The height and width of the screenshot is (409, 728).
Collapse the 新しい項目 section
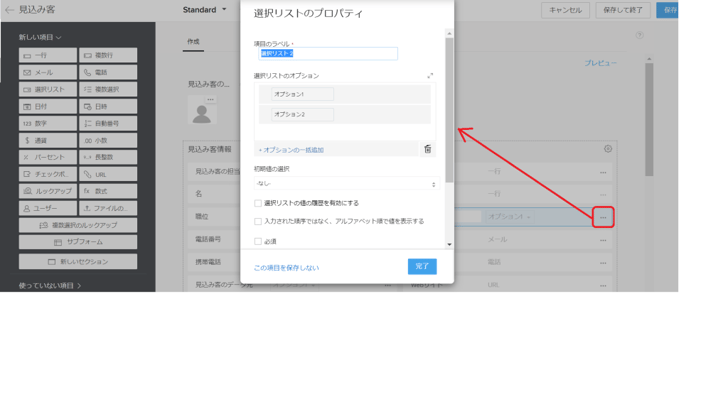click(x=40, y=37)
